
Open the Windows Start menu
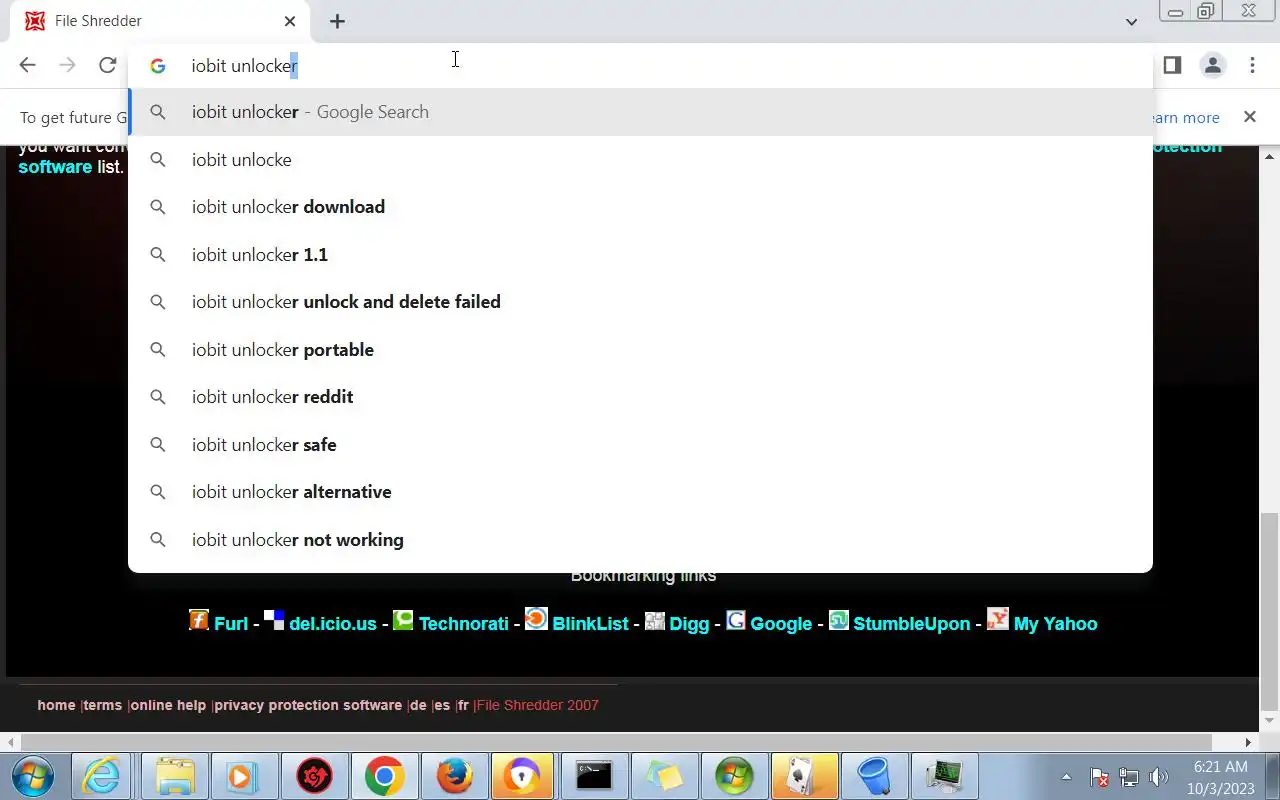[x=34, y=776]
